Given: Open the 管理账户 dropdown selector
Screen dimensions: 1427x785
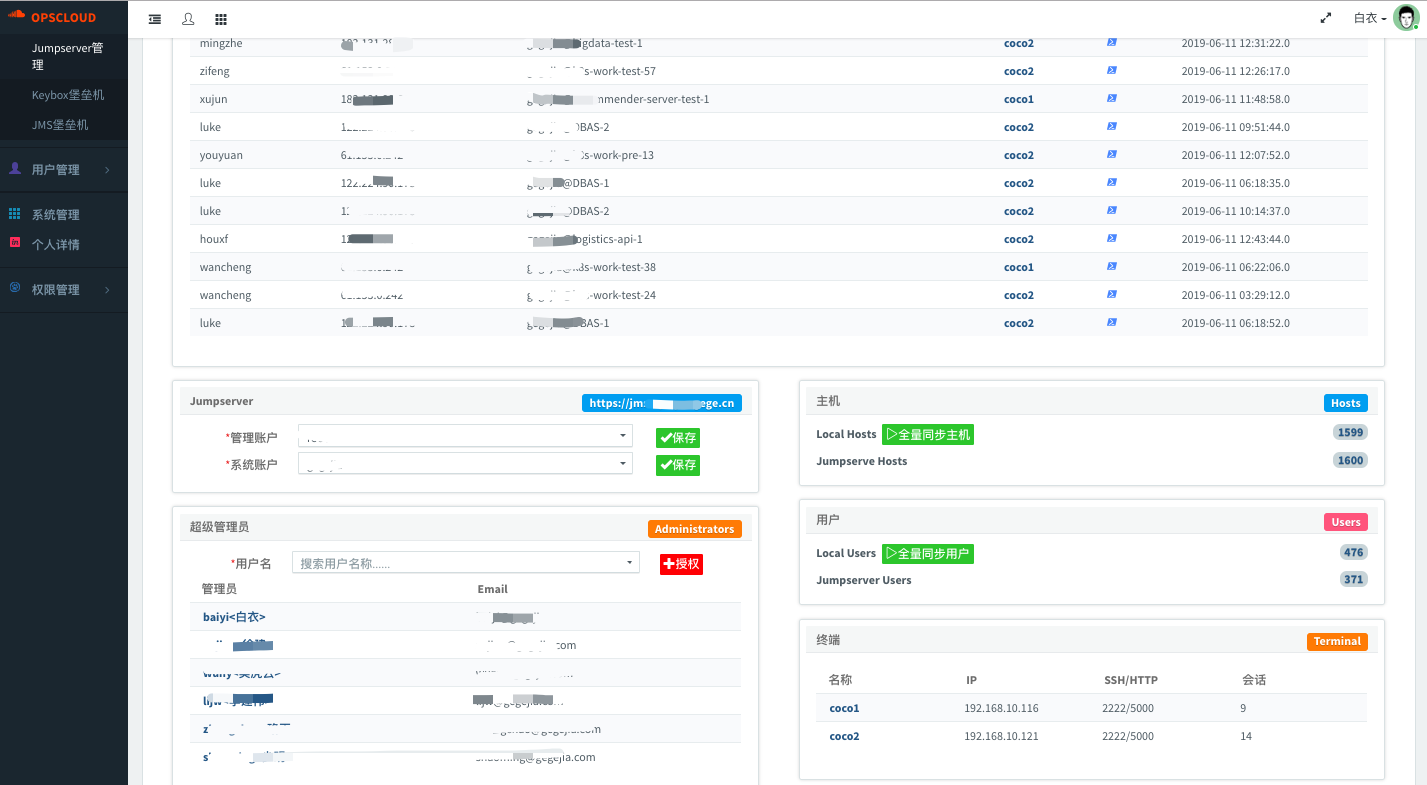Looking at the screenshot, I should 465,436.
